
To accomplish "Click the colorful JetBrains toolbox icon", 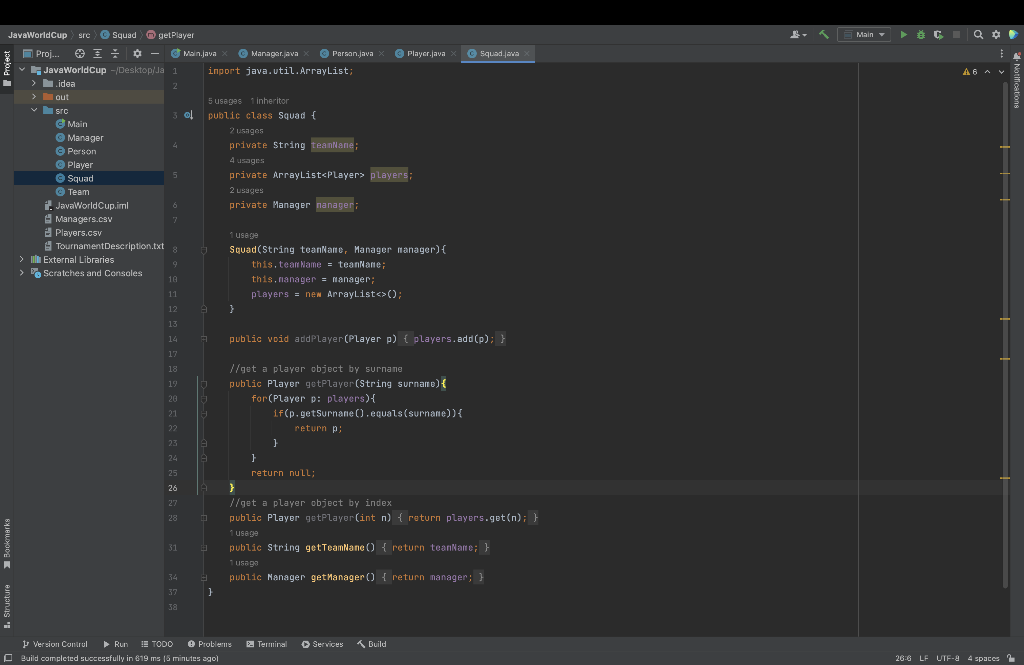I will (x=1014, y=35).
